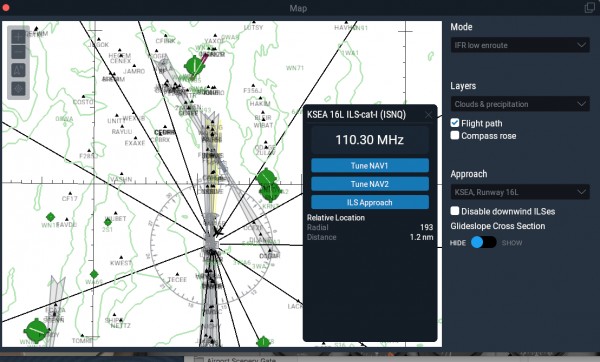Click the aircraft icon on the map
Image resolution: width=600 pixels, height=362 pixels.
[x=218, y=232]
